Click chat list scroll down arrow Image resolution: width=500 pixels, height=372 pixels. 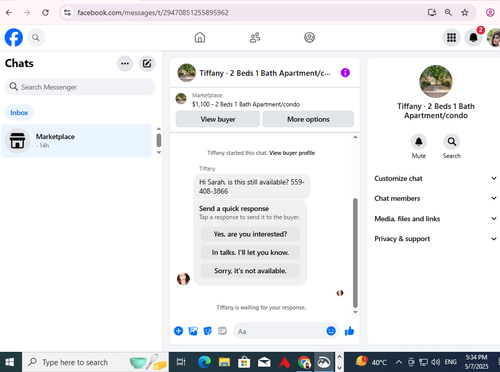coord(159,152)
